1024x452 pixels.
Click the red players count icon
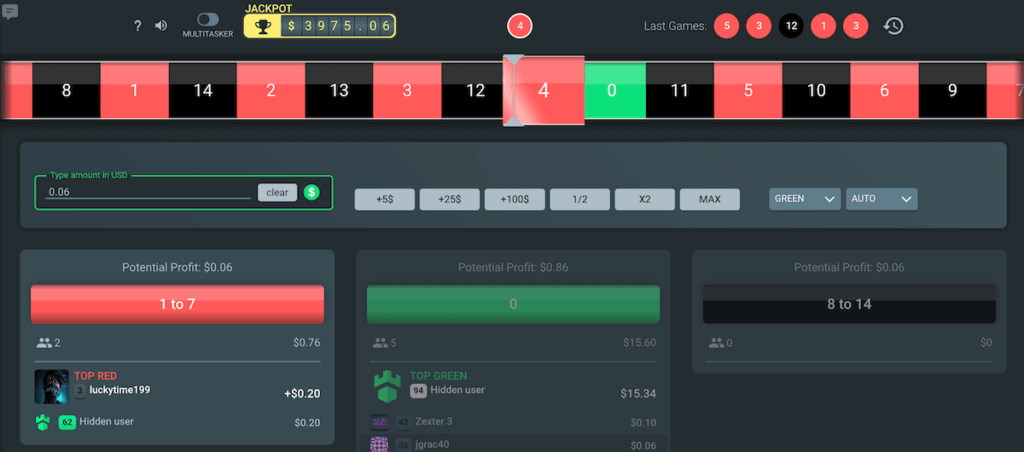pyautogui.click(x=44, y=342)
